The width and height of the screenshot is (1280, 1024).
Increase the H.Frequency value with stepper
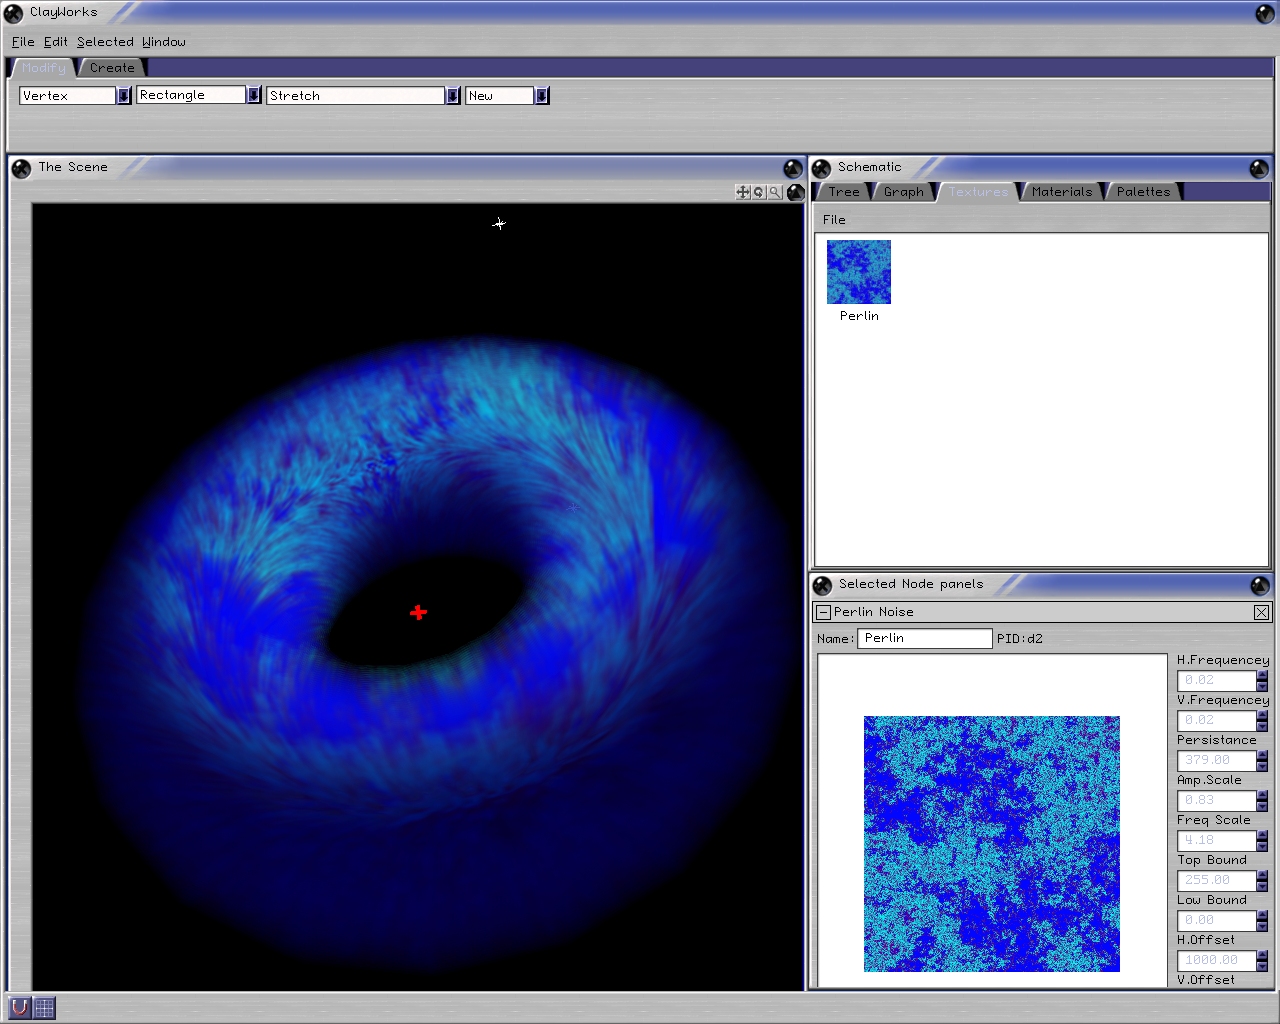1262,675
